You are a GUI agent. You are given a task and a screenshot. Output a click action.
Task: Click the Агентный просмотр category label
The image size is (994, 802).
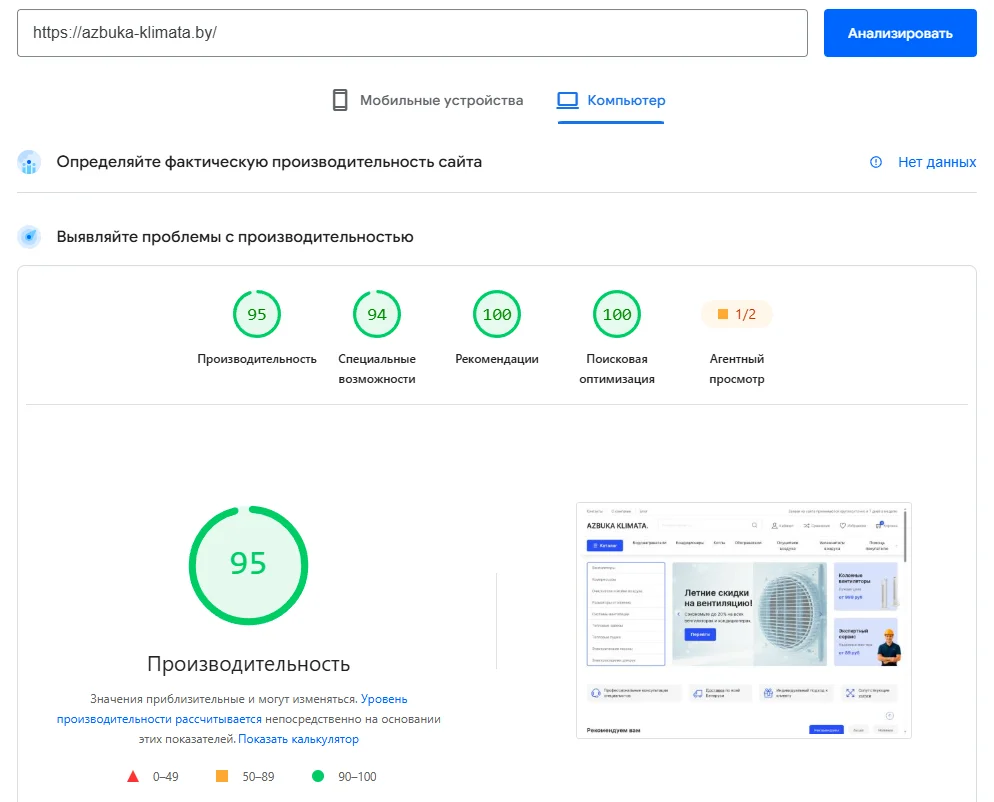point(737,369)
